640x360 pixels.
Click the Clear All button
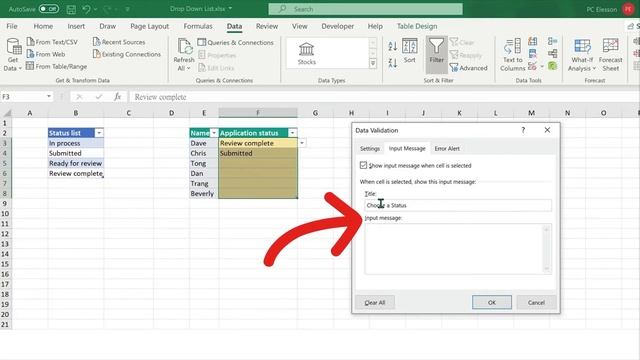point(375,302)
